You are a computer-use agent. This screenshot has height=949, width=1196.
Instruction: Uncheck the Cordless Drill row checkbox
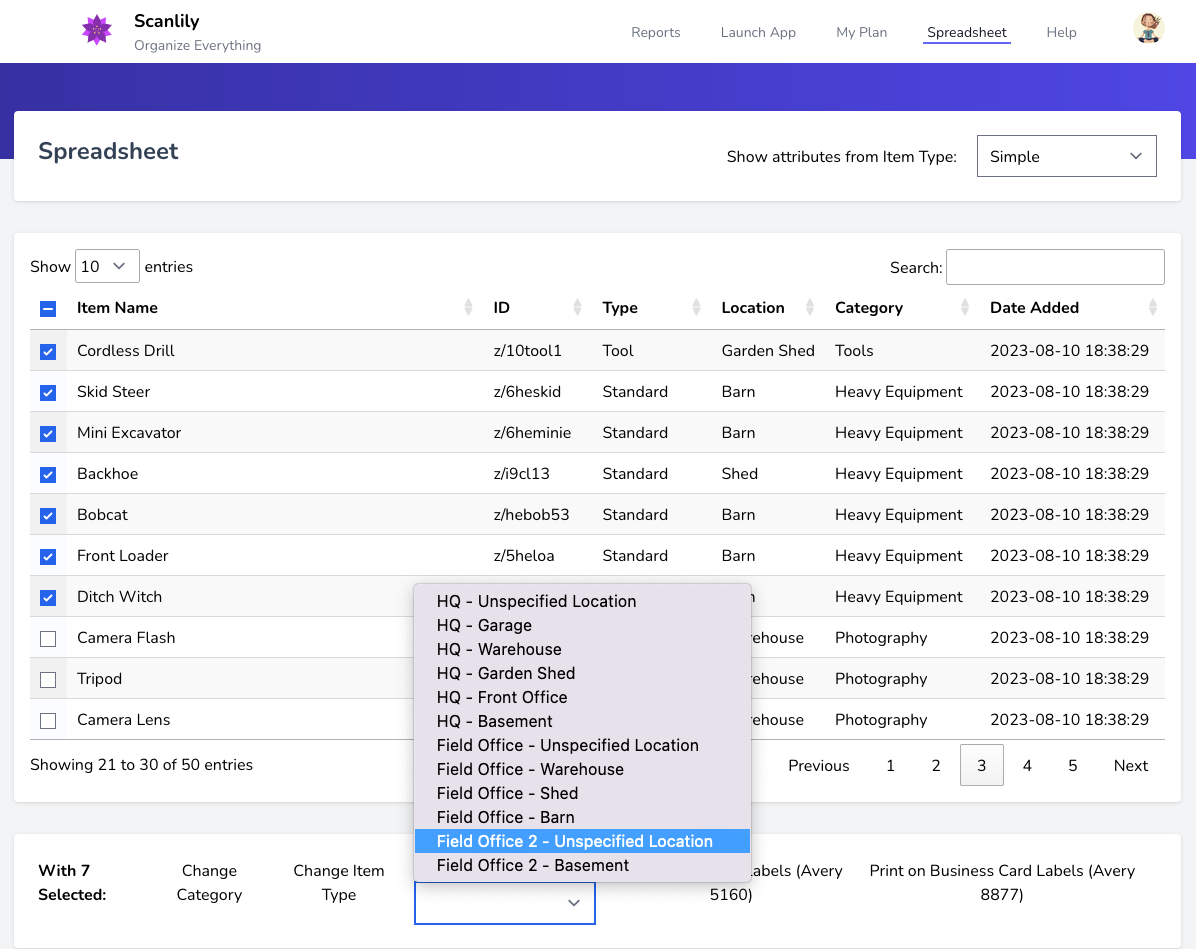[x=48, y=352]
